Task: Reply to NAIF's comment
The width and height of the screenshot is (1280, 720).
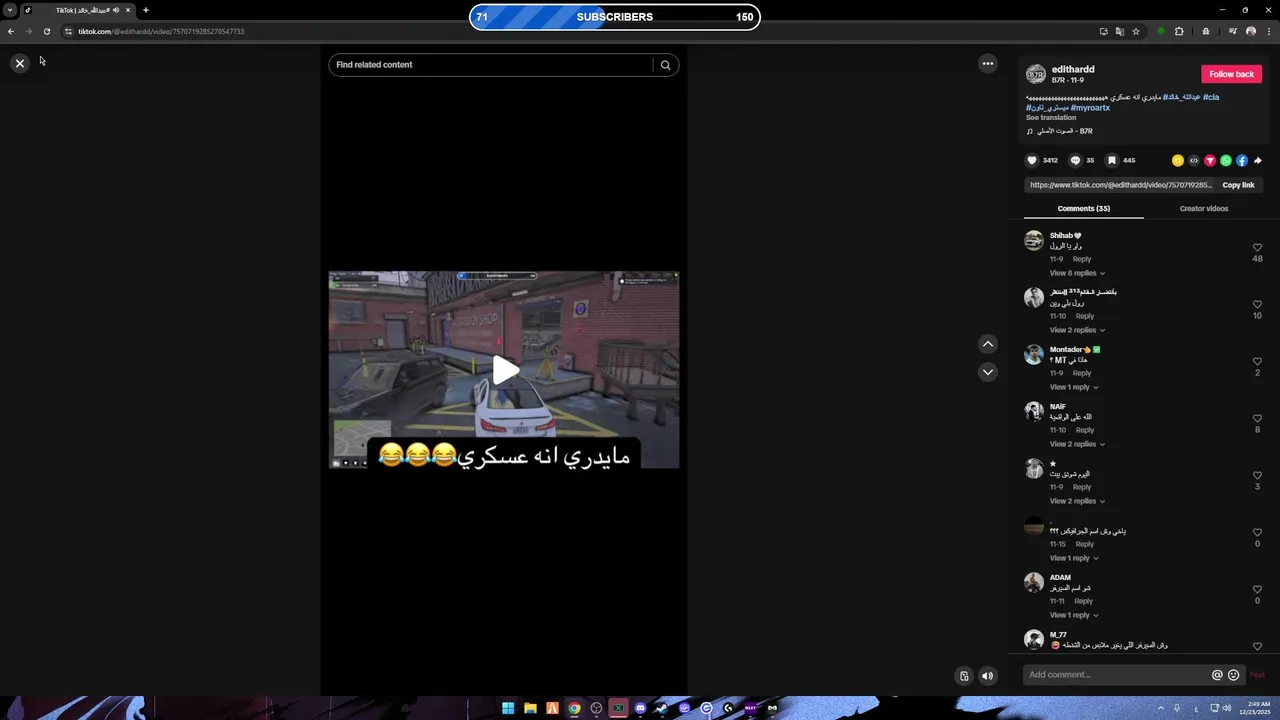Action: click(x=1085, y=430)
